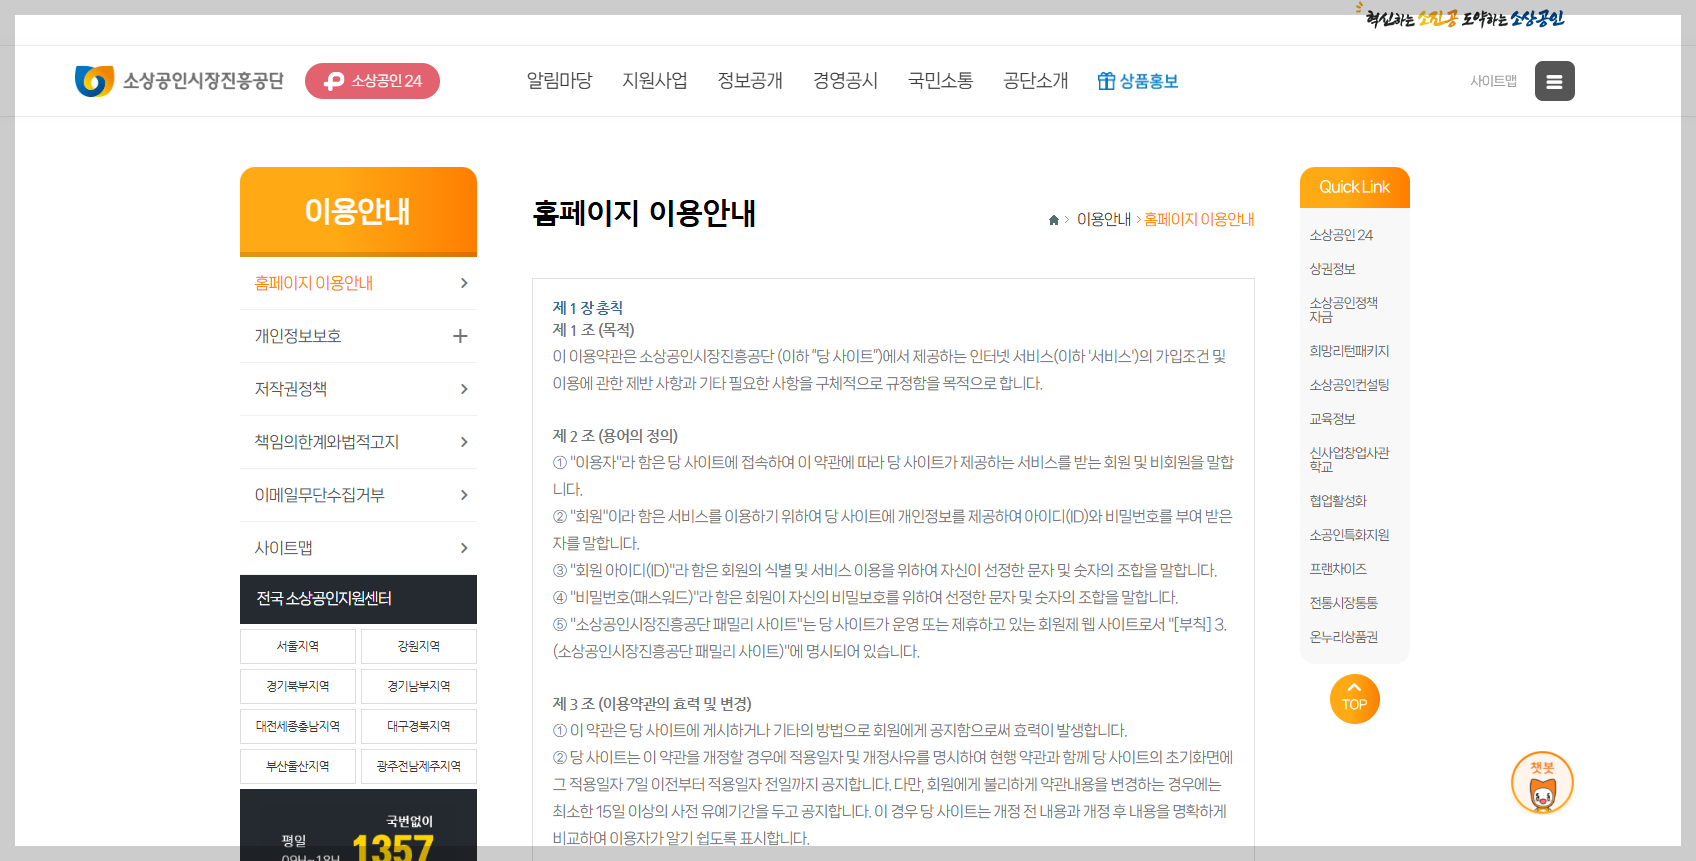Select the 광주전남제주지역 button
Viewport: 1696px width, 861px height.
[419, 766]
